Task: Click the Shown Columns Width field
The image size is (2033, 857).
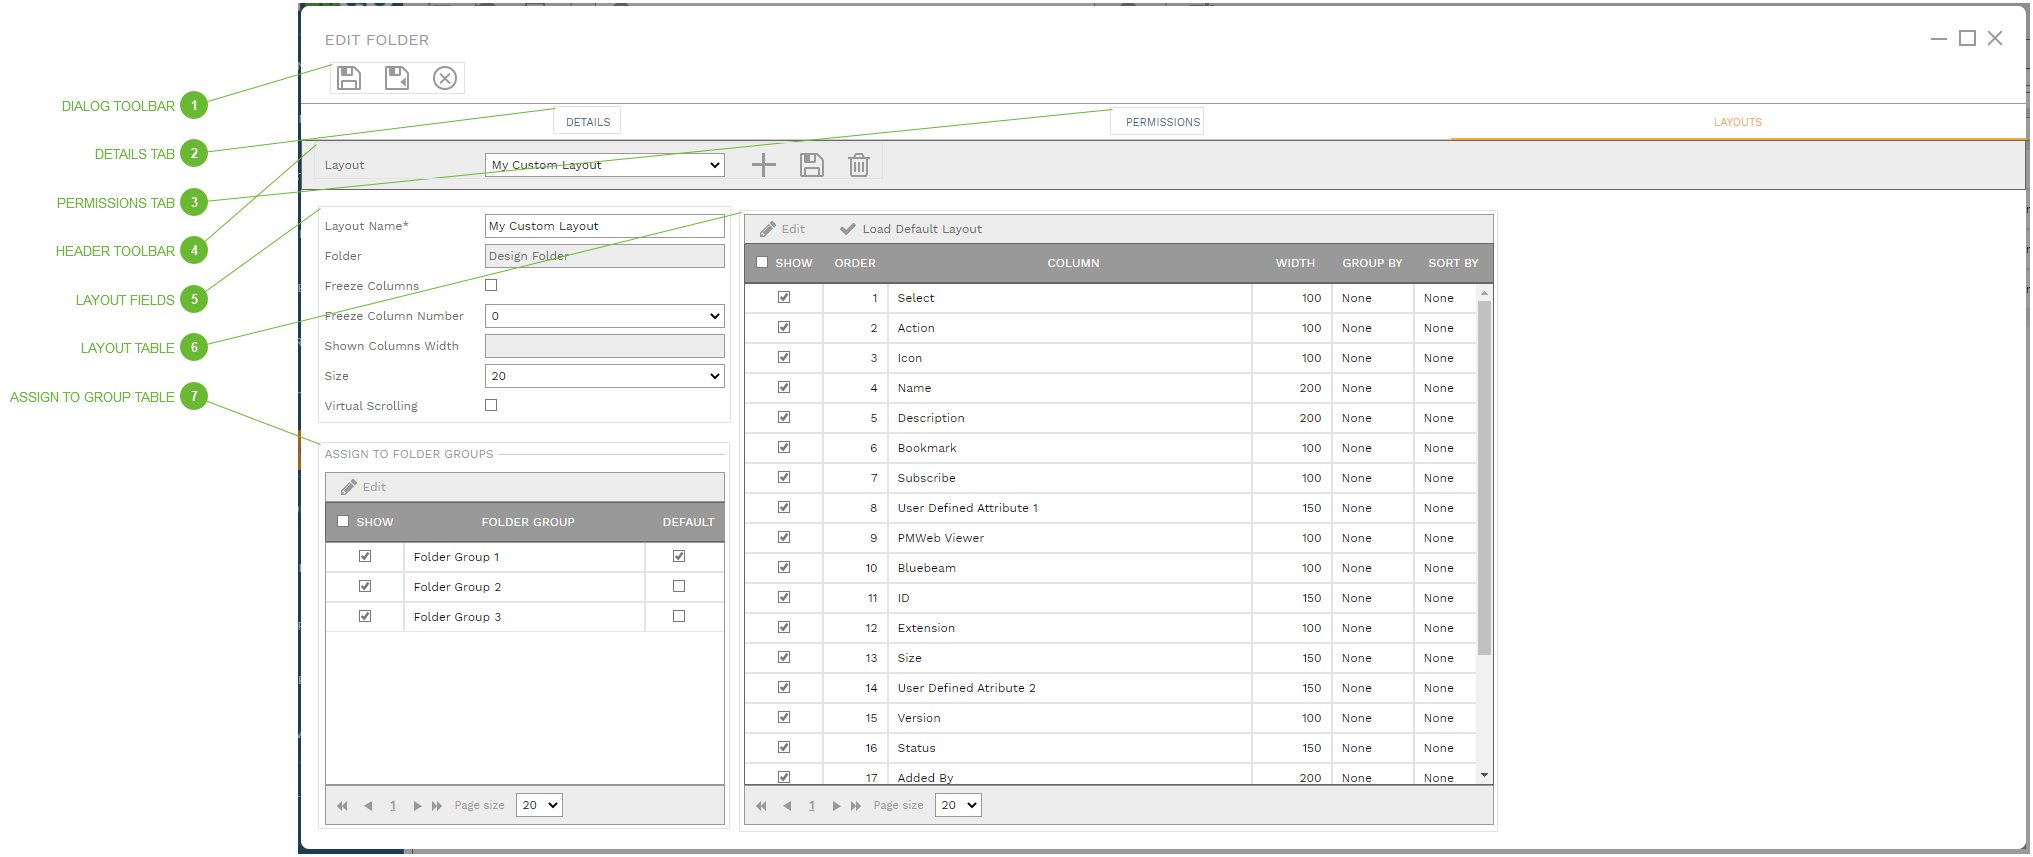Action: [x=605, y=346]
